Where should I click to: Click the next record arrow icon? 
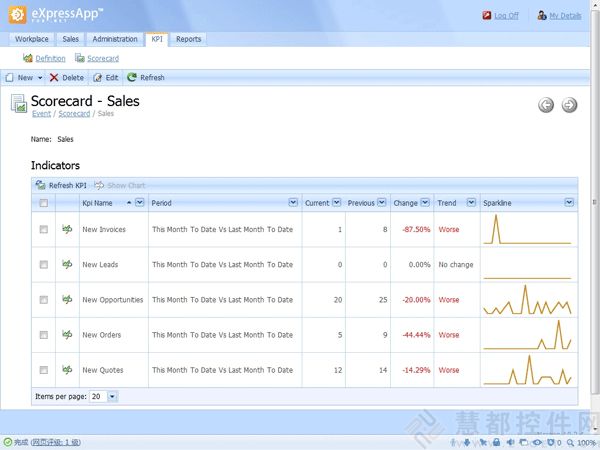[569, 105]
